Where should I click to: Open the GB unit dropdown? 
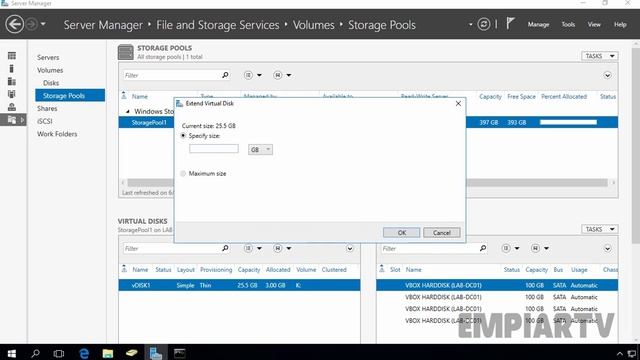(x=260, y=149)
